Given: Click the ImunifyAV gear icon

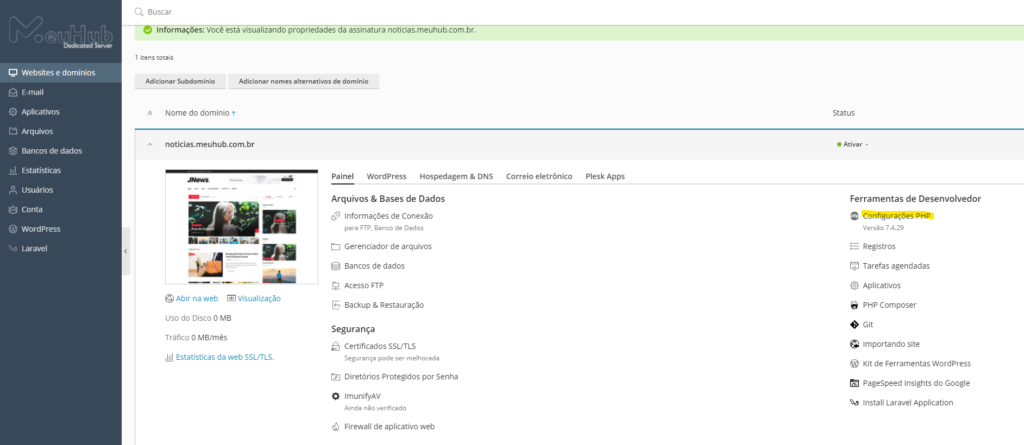Looking at the screenshot, I should click(336, 397).
